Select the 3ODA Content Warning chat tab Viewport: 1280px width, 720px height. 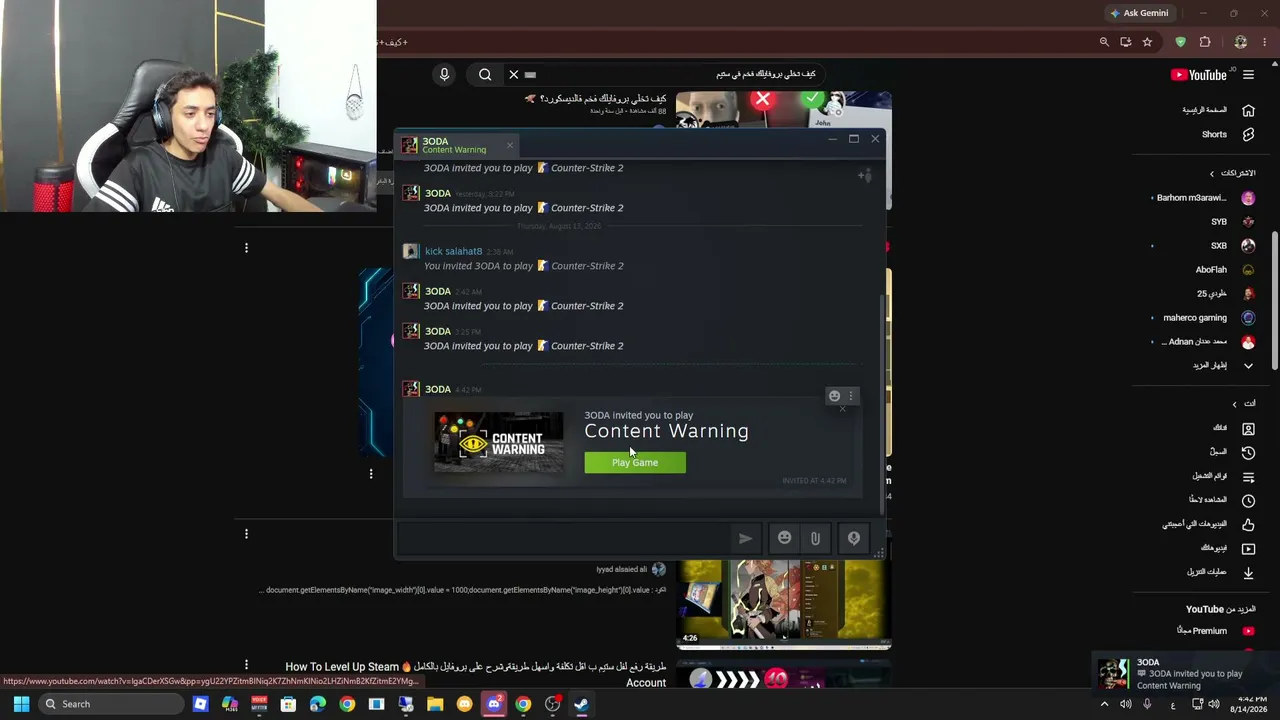point(455,146)
